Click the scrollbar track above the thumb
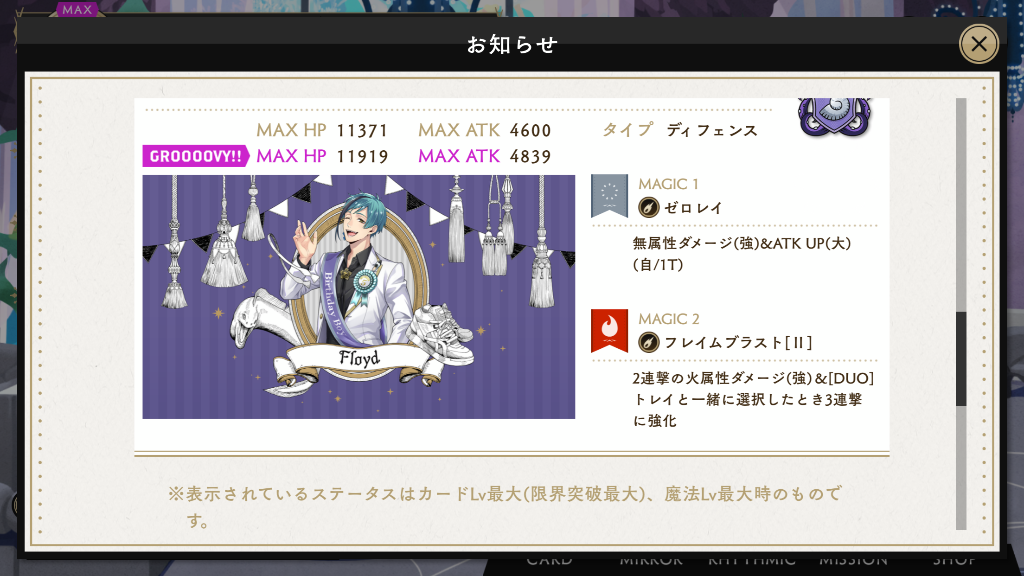1024x576 pixels. (961, 205)
